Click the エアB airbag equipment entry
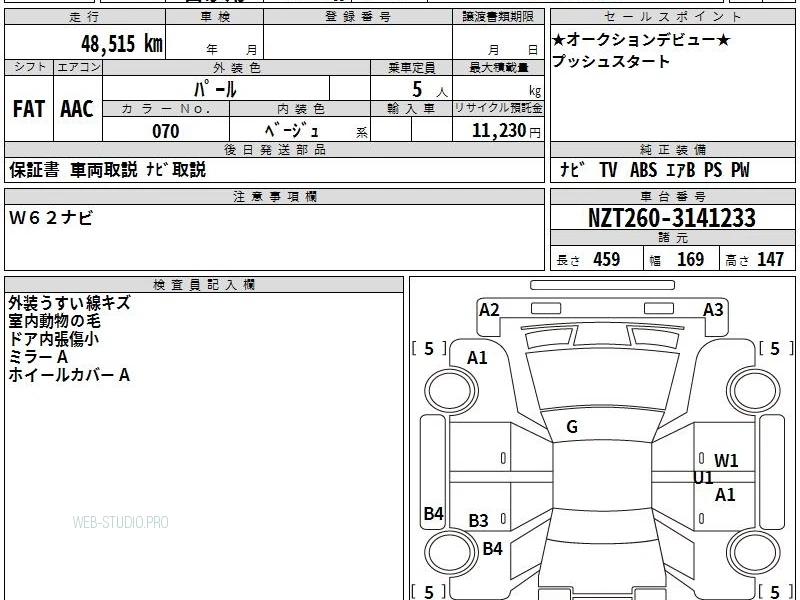 coord(681,169)
